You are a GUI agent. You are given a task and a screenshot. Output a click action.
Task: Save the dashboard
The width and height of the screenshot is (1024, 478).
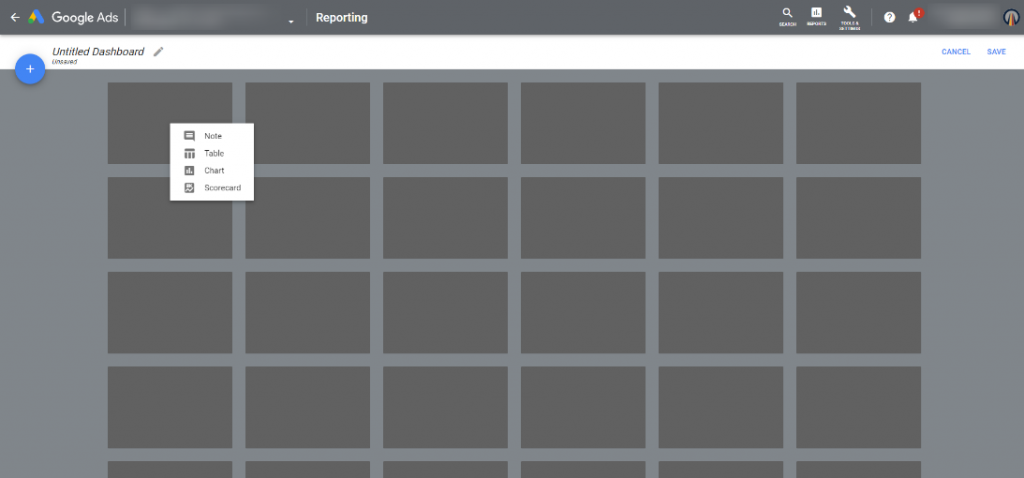click(996, 52)
